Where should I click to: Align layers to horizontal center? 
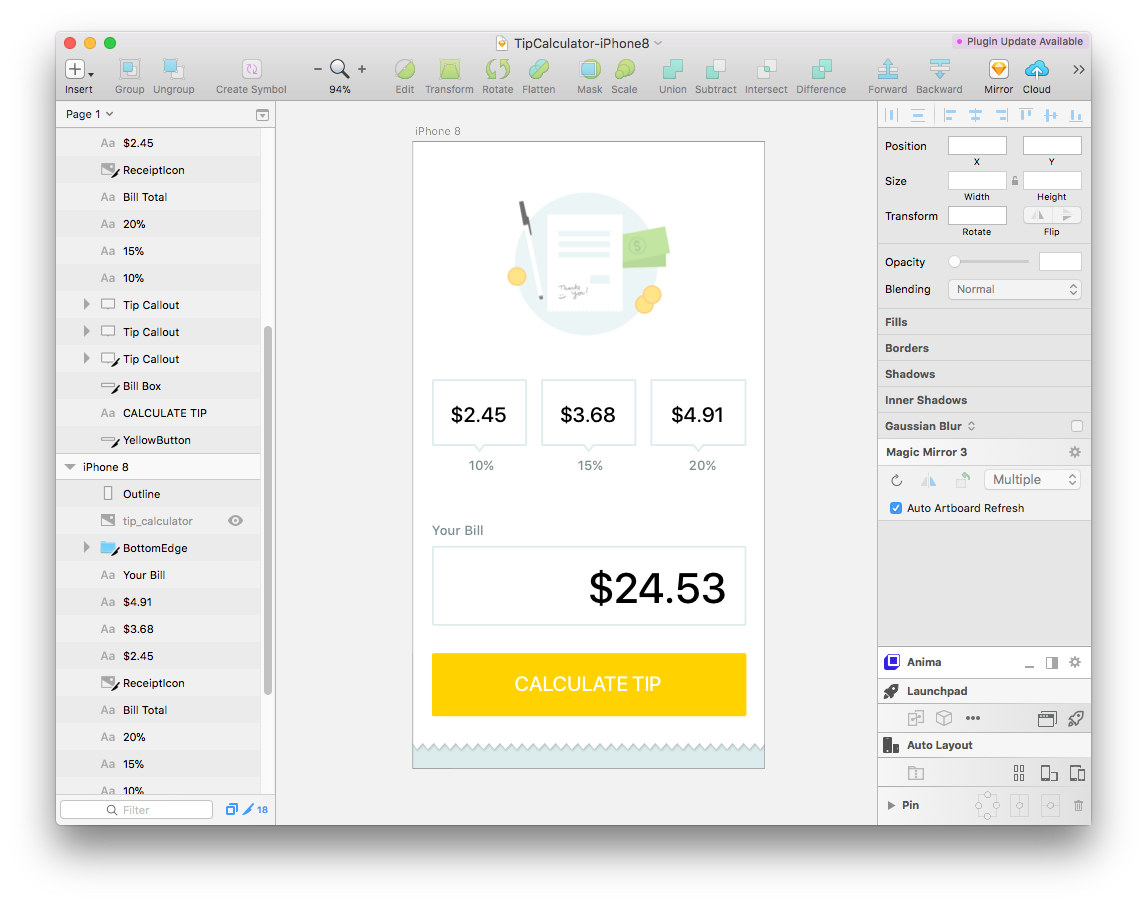pyautogui.click(x=975, y=115)
